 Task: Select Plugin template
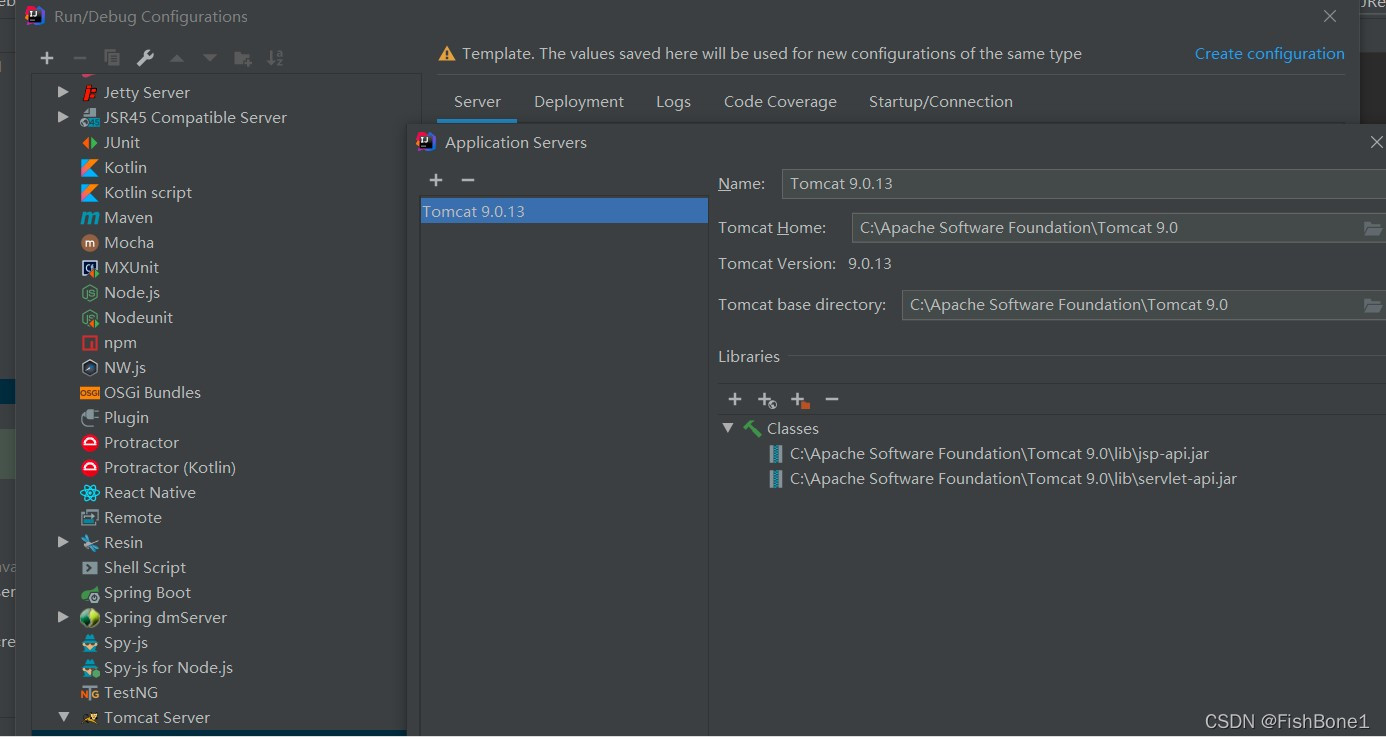(x=126, y=417)
